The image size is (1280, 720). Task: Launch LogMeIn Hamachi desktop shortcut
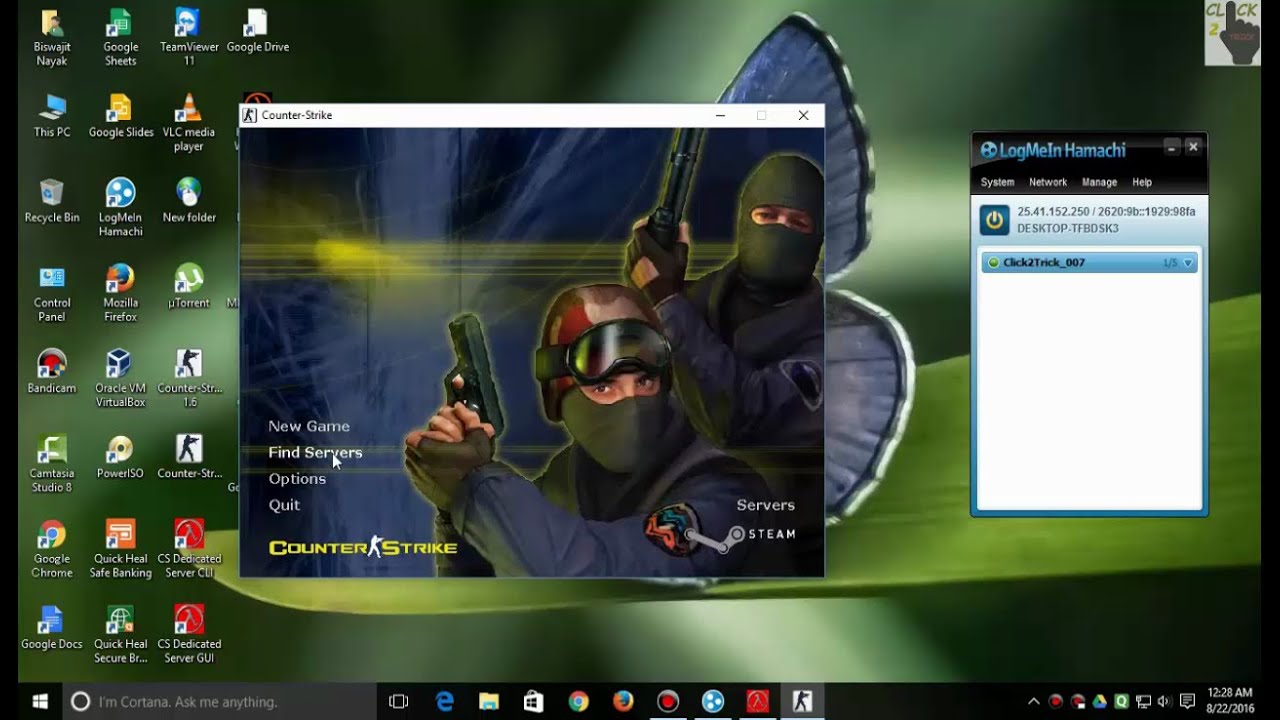coord(120,208)
